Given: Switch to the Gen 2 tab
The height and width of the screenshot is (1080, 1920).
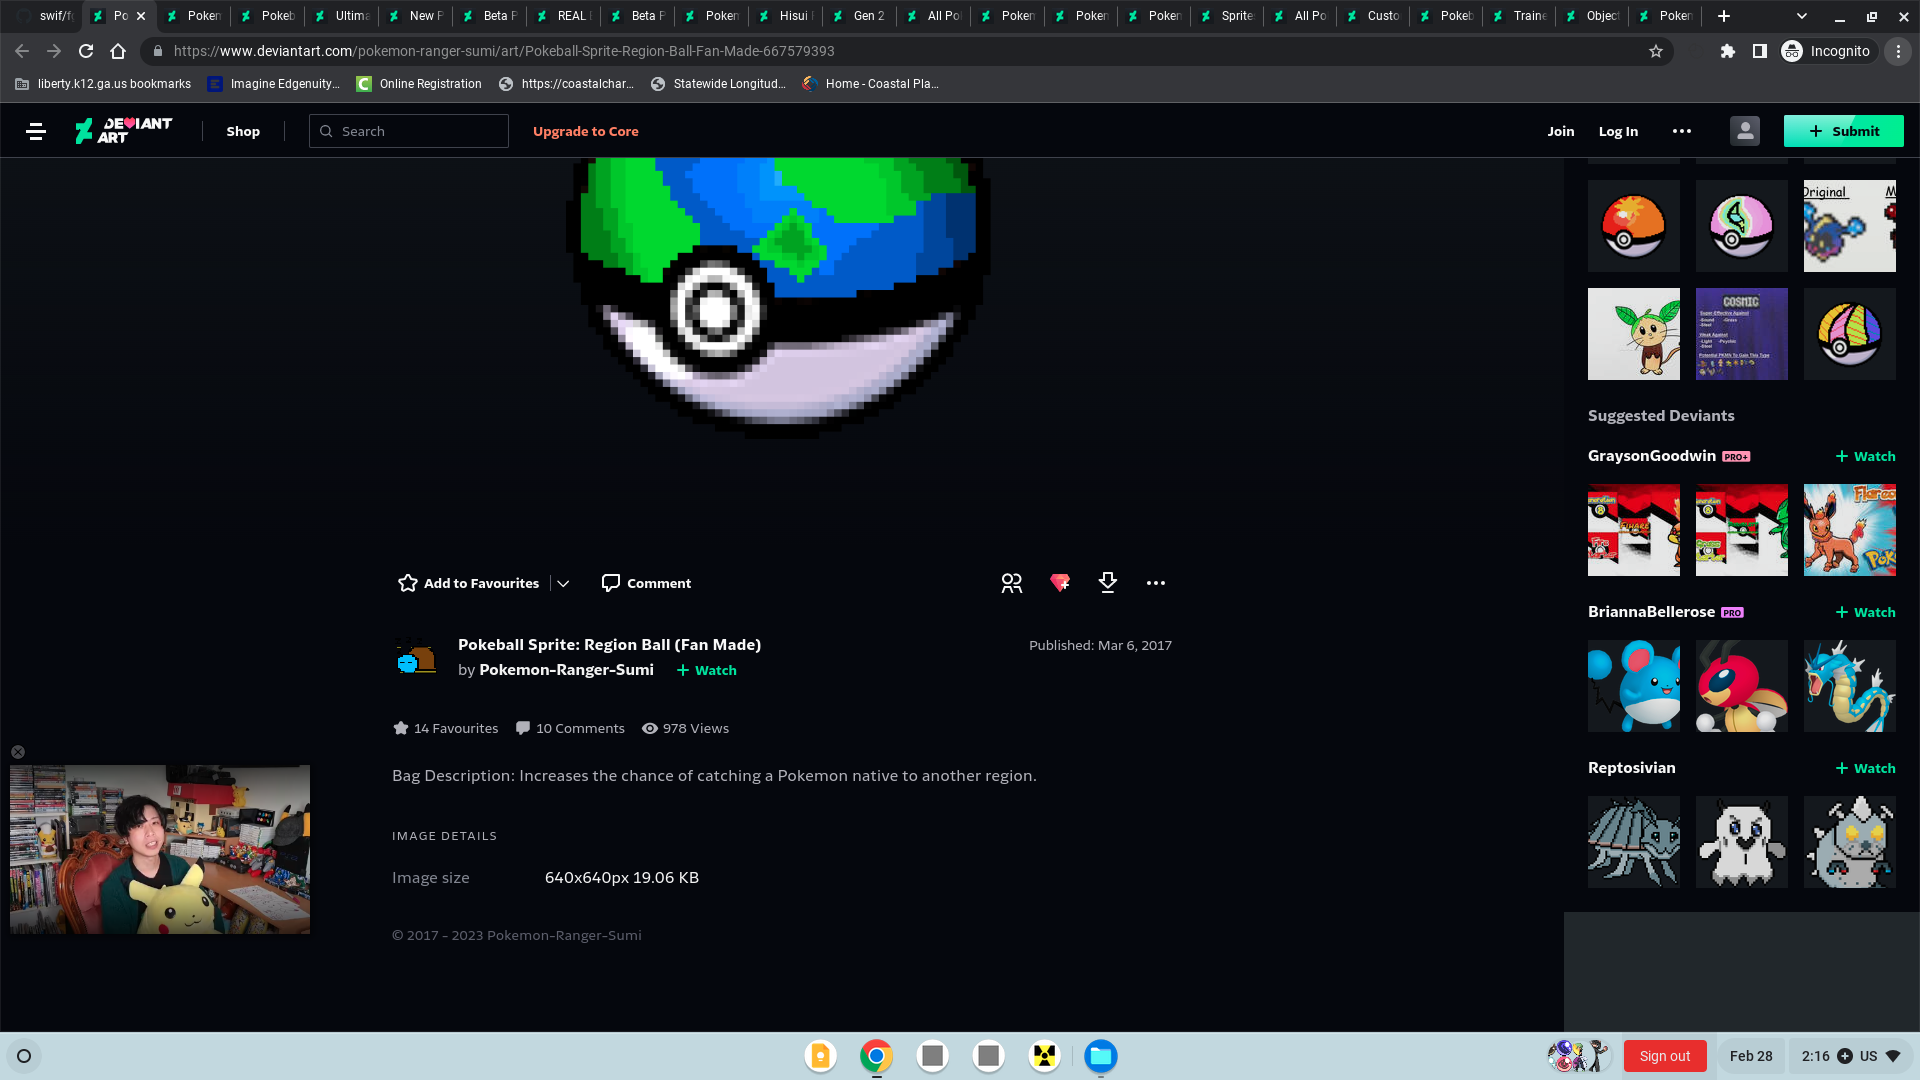Looking at the screenshot, I should coord(861,16).
